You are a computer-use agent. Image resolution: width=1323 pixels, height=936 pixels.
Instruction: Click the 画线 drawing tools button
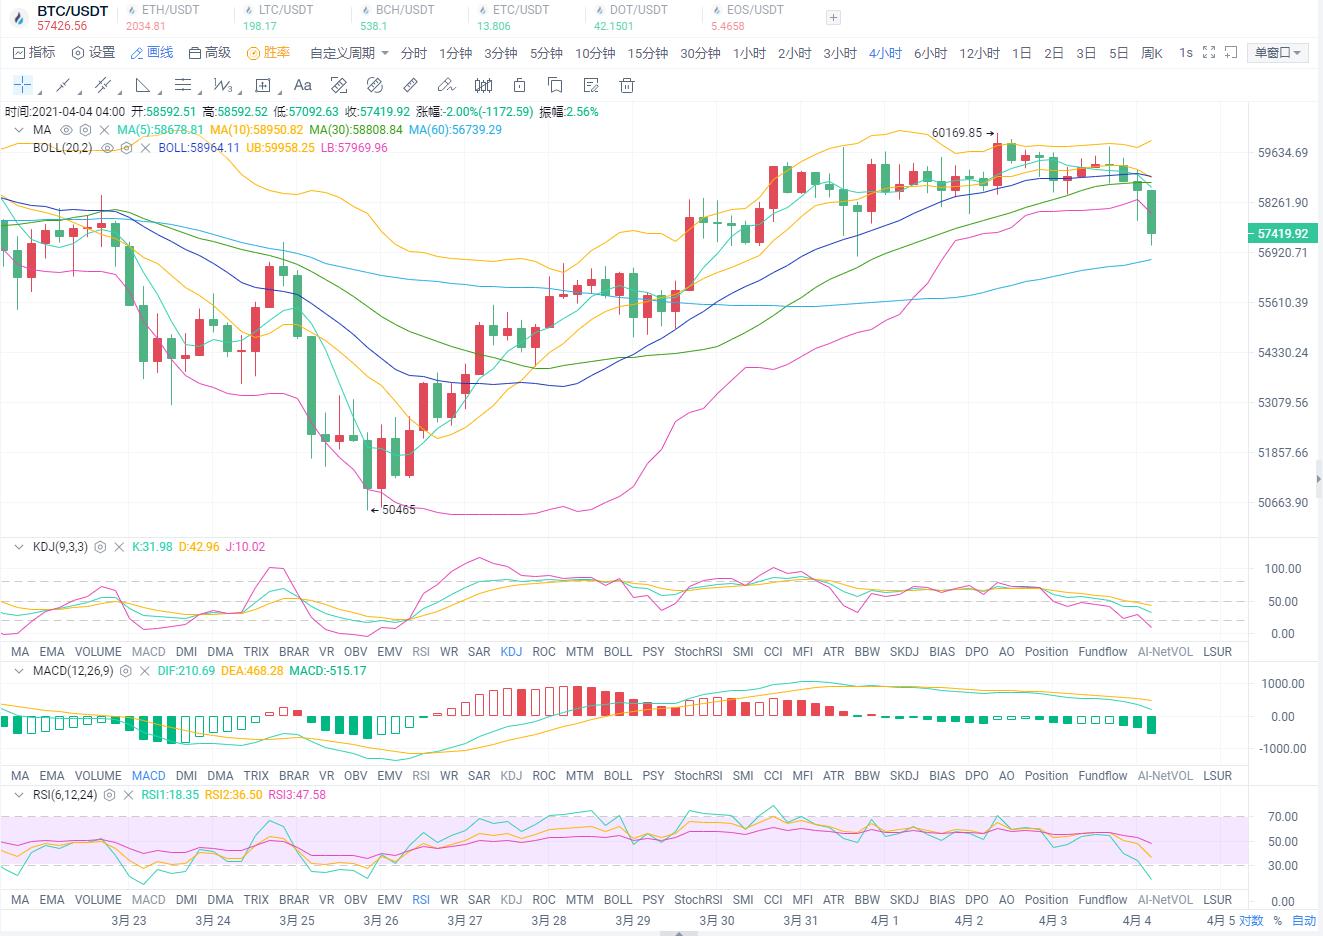pos(152,53)
